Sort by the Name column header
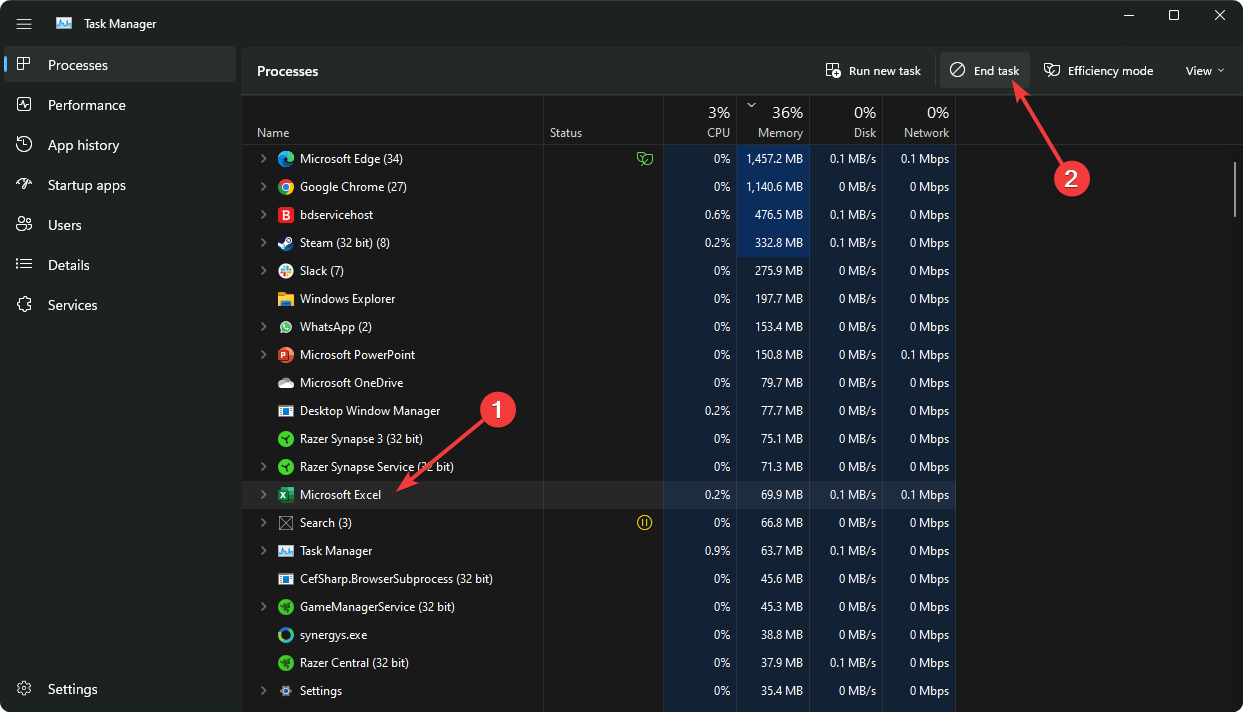 point(393,119)
